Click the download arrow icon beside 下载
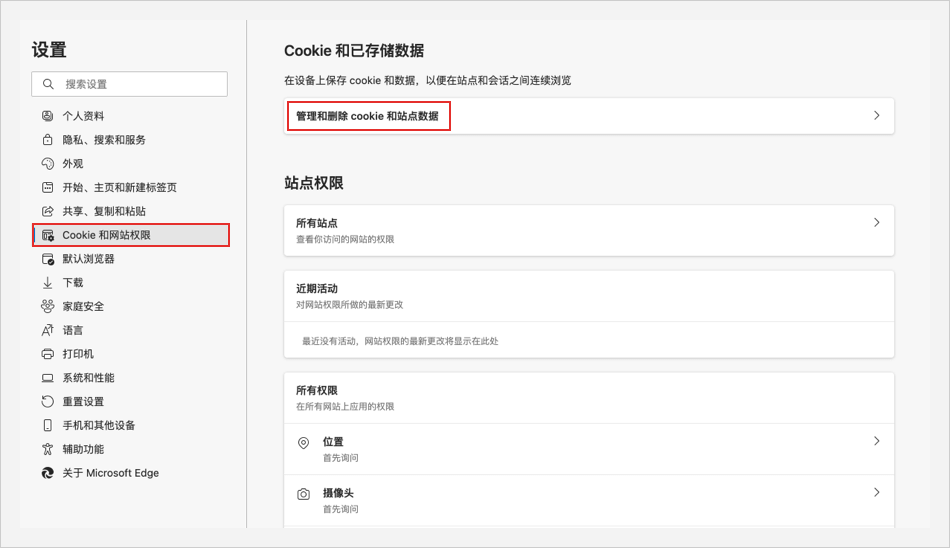The image size is (950, 548). tap(47, 283)
